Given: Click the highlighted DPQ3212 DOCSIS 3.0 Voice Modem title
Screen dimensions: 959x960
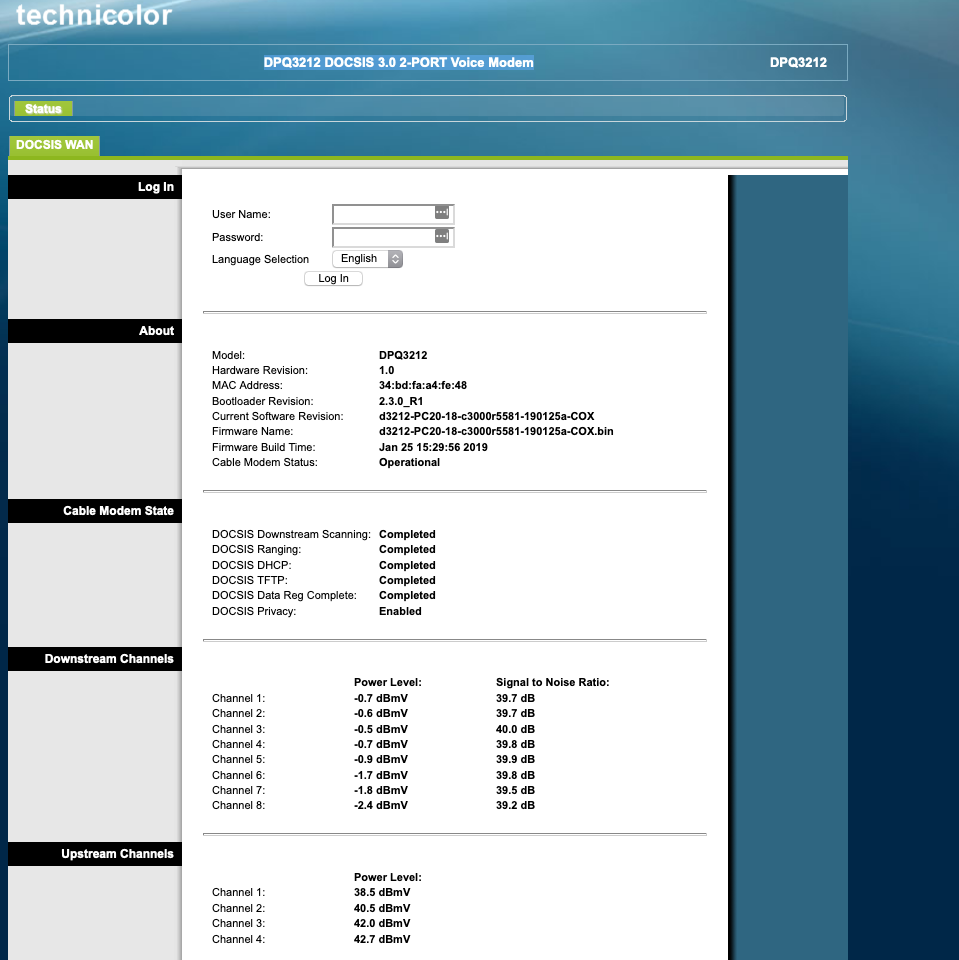Looking at the screenshot, I should tap(399, 62).
